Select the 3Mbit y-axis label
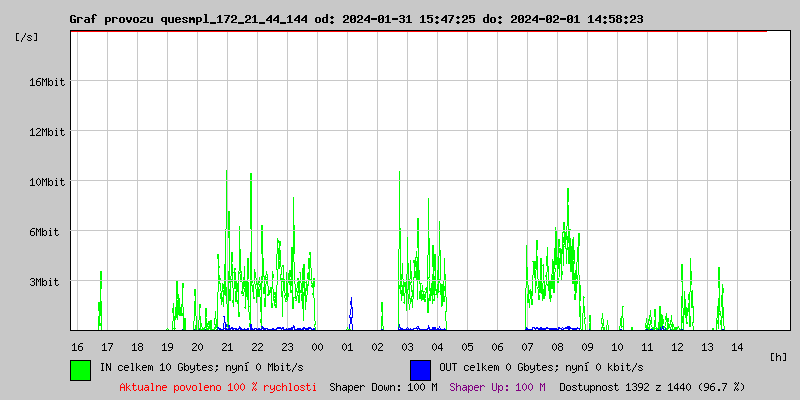This screenshot has width=800, height=400. (x=46, y=282)
